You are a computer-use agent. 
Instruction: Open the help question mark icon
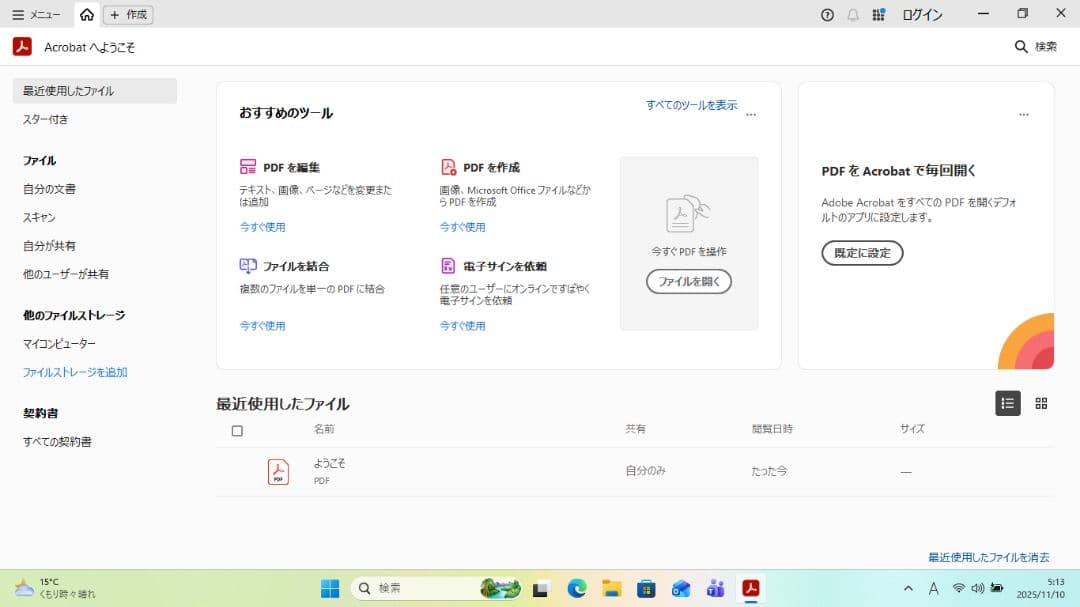827,15
